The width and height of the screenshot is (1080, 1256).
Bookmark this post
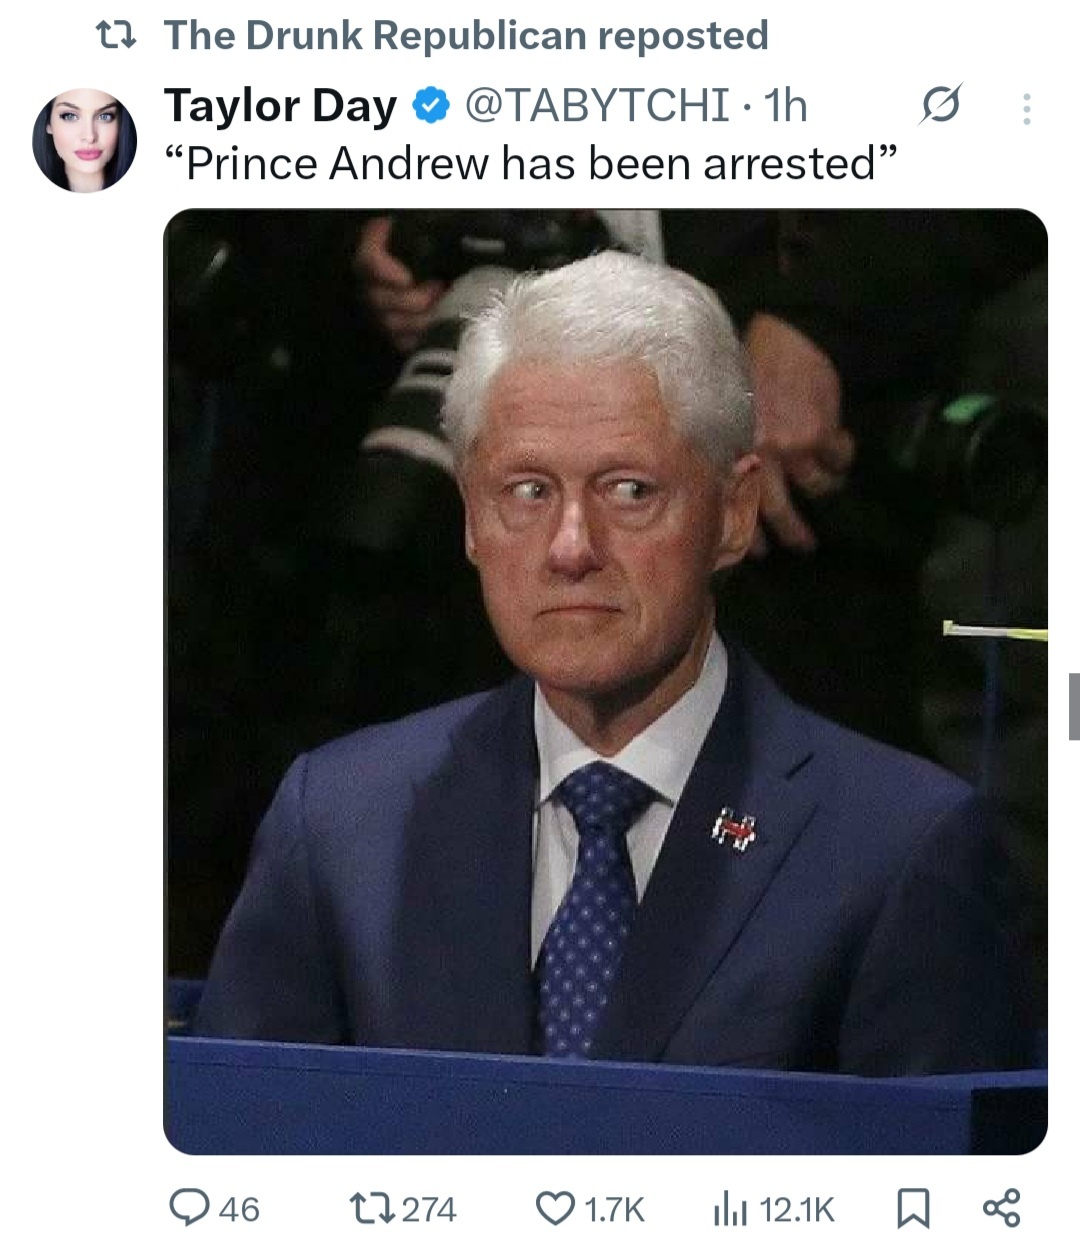tap(912, 1208)
